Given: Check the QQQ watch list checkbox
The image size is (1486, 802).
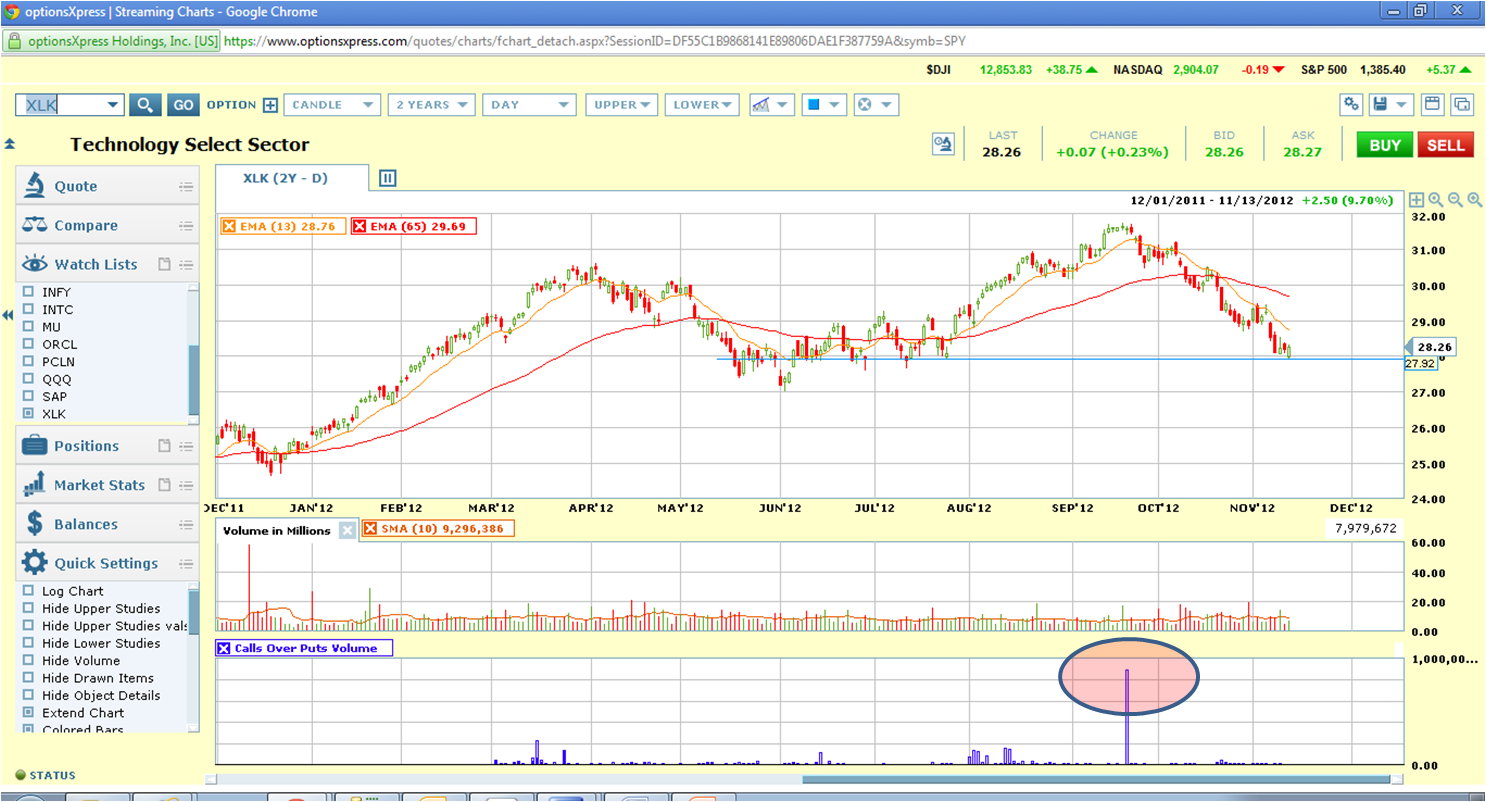Looking at the screenshot, I should tap(28, 379).
